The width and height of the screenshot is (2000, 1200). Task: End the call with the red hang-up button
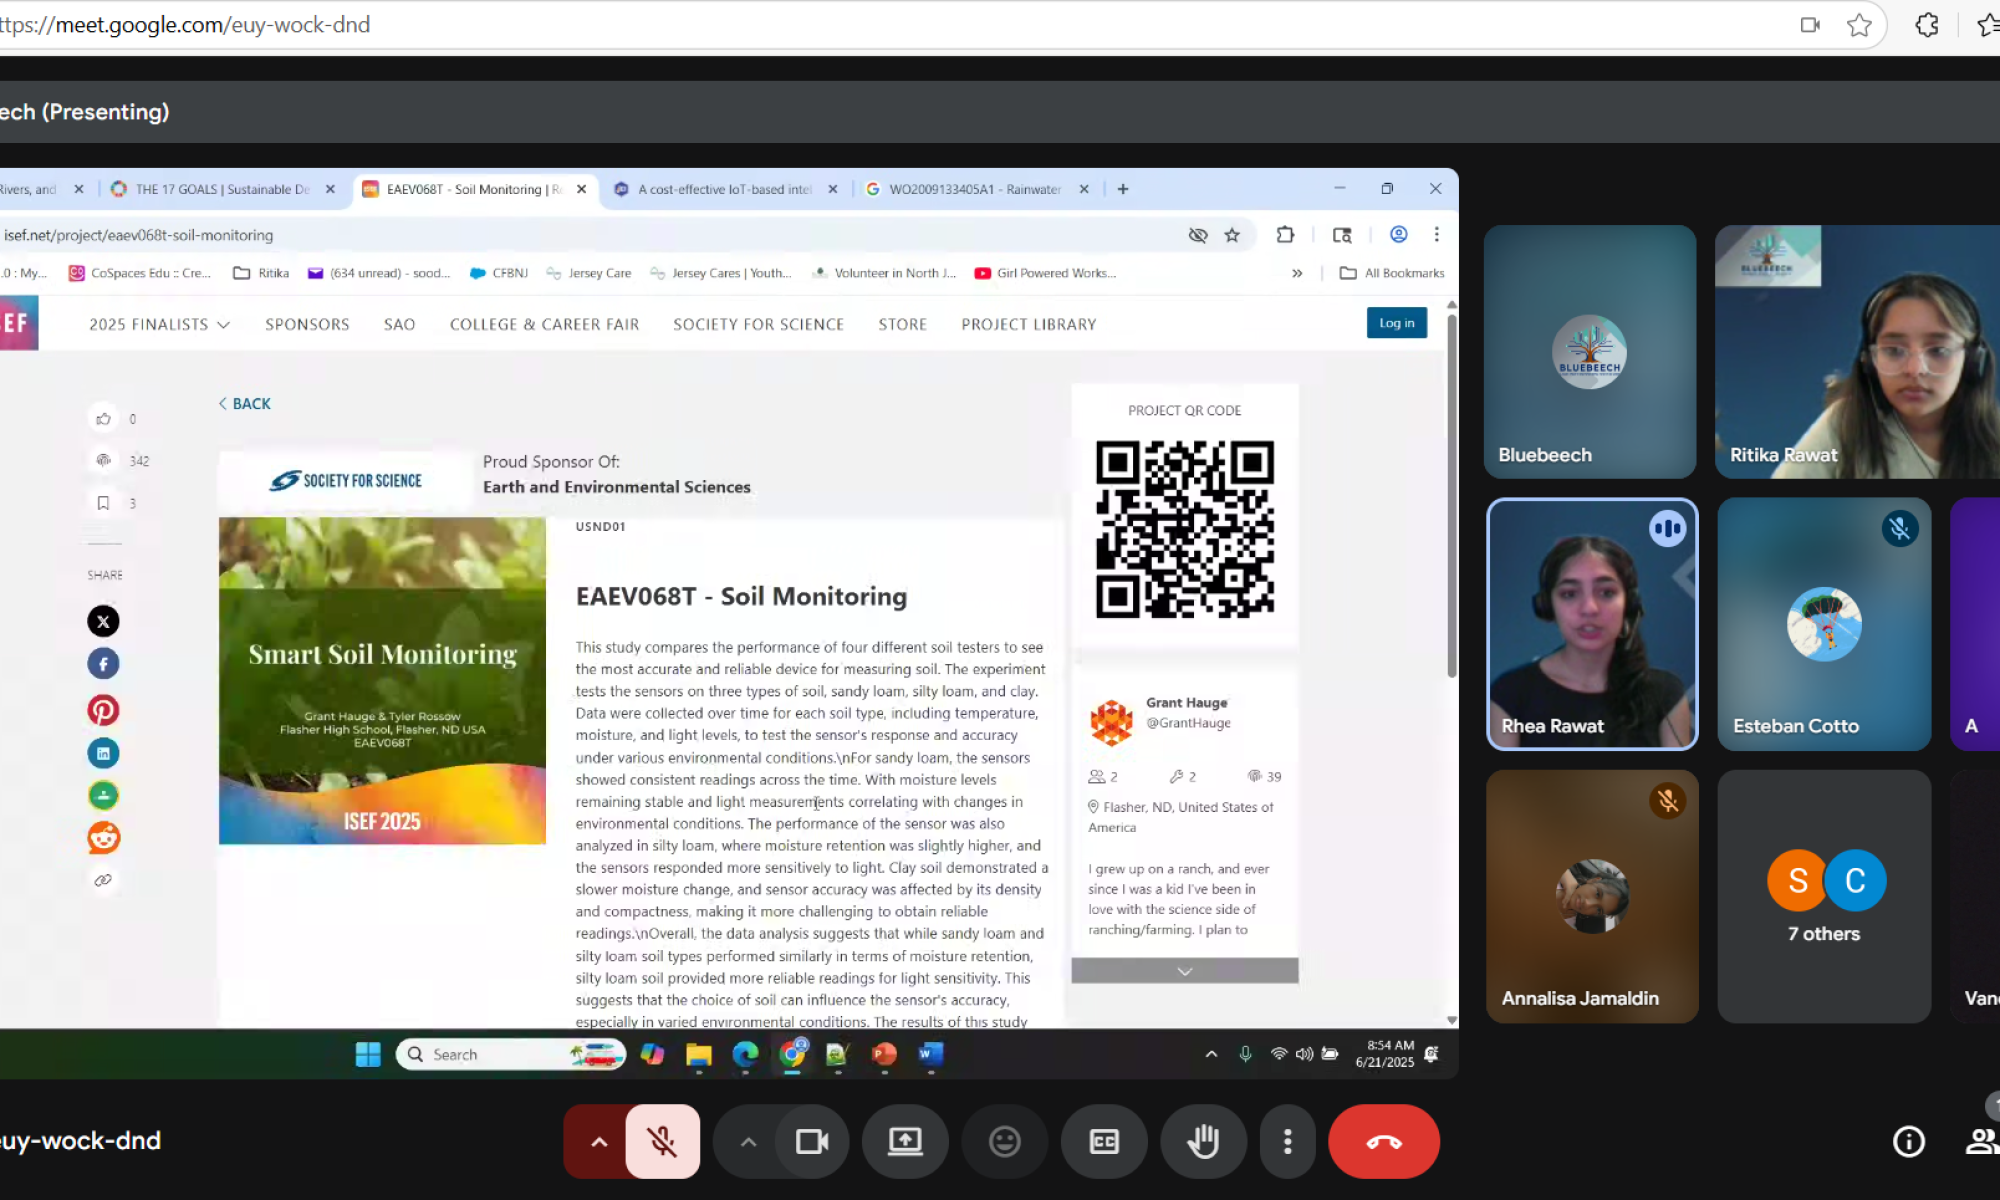pos(1384,1141)
